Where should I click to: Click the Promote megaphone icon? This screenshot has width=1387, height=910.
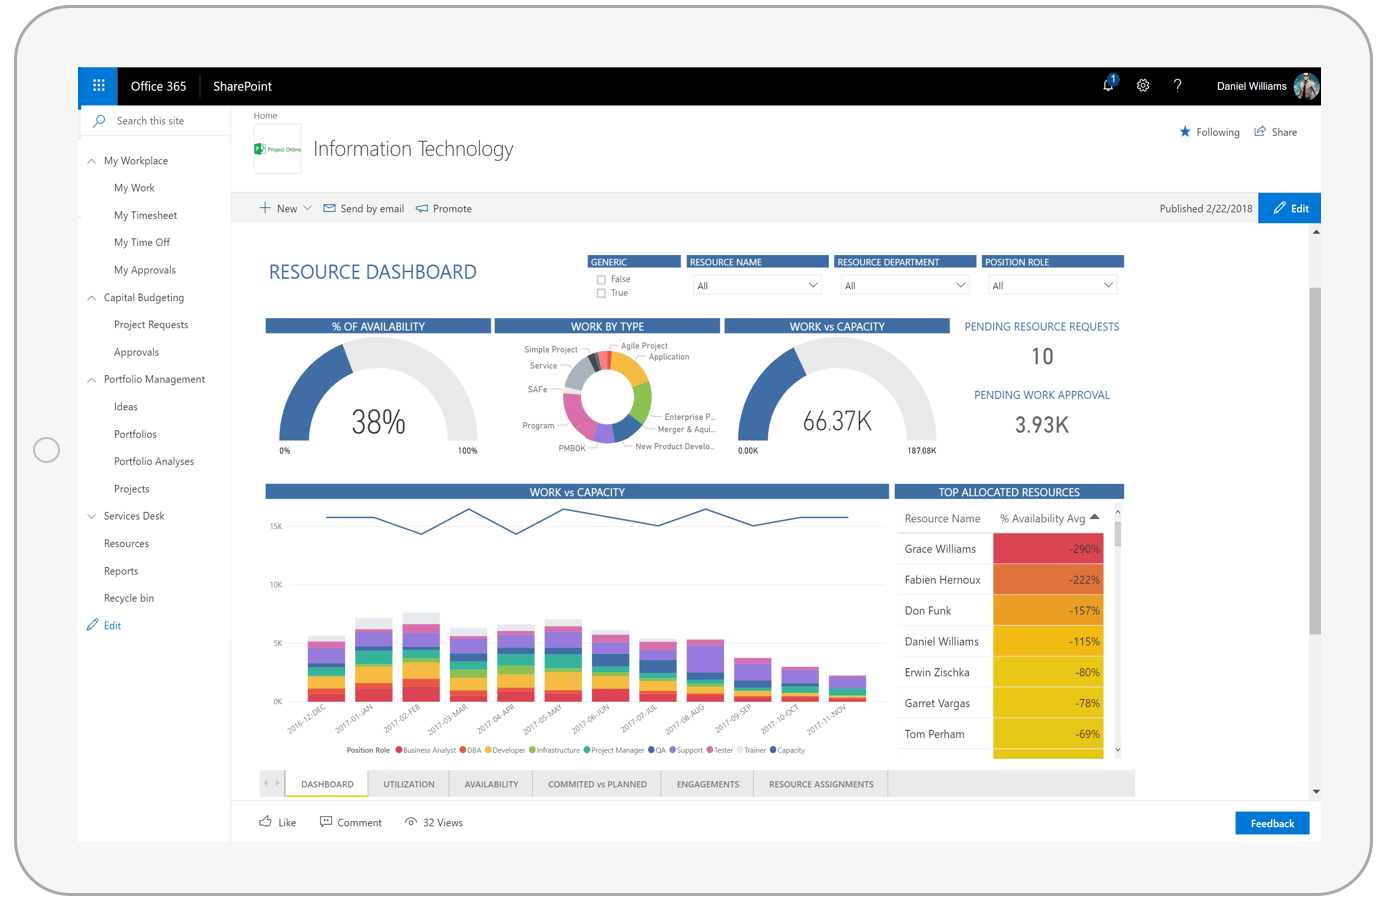click(422, 208)
